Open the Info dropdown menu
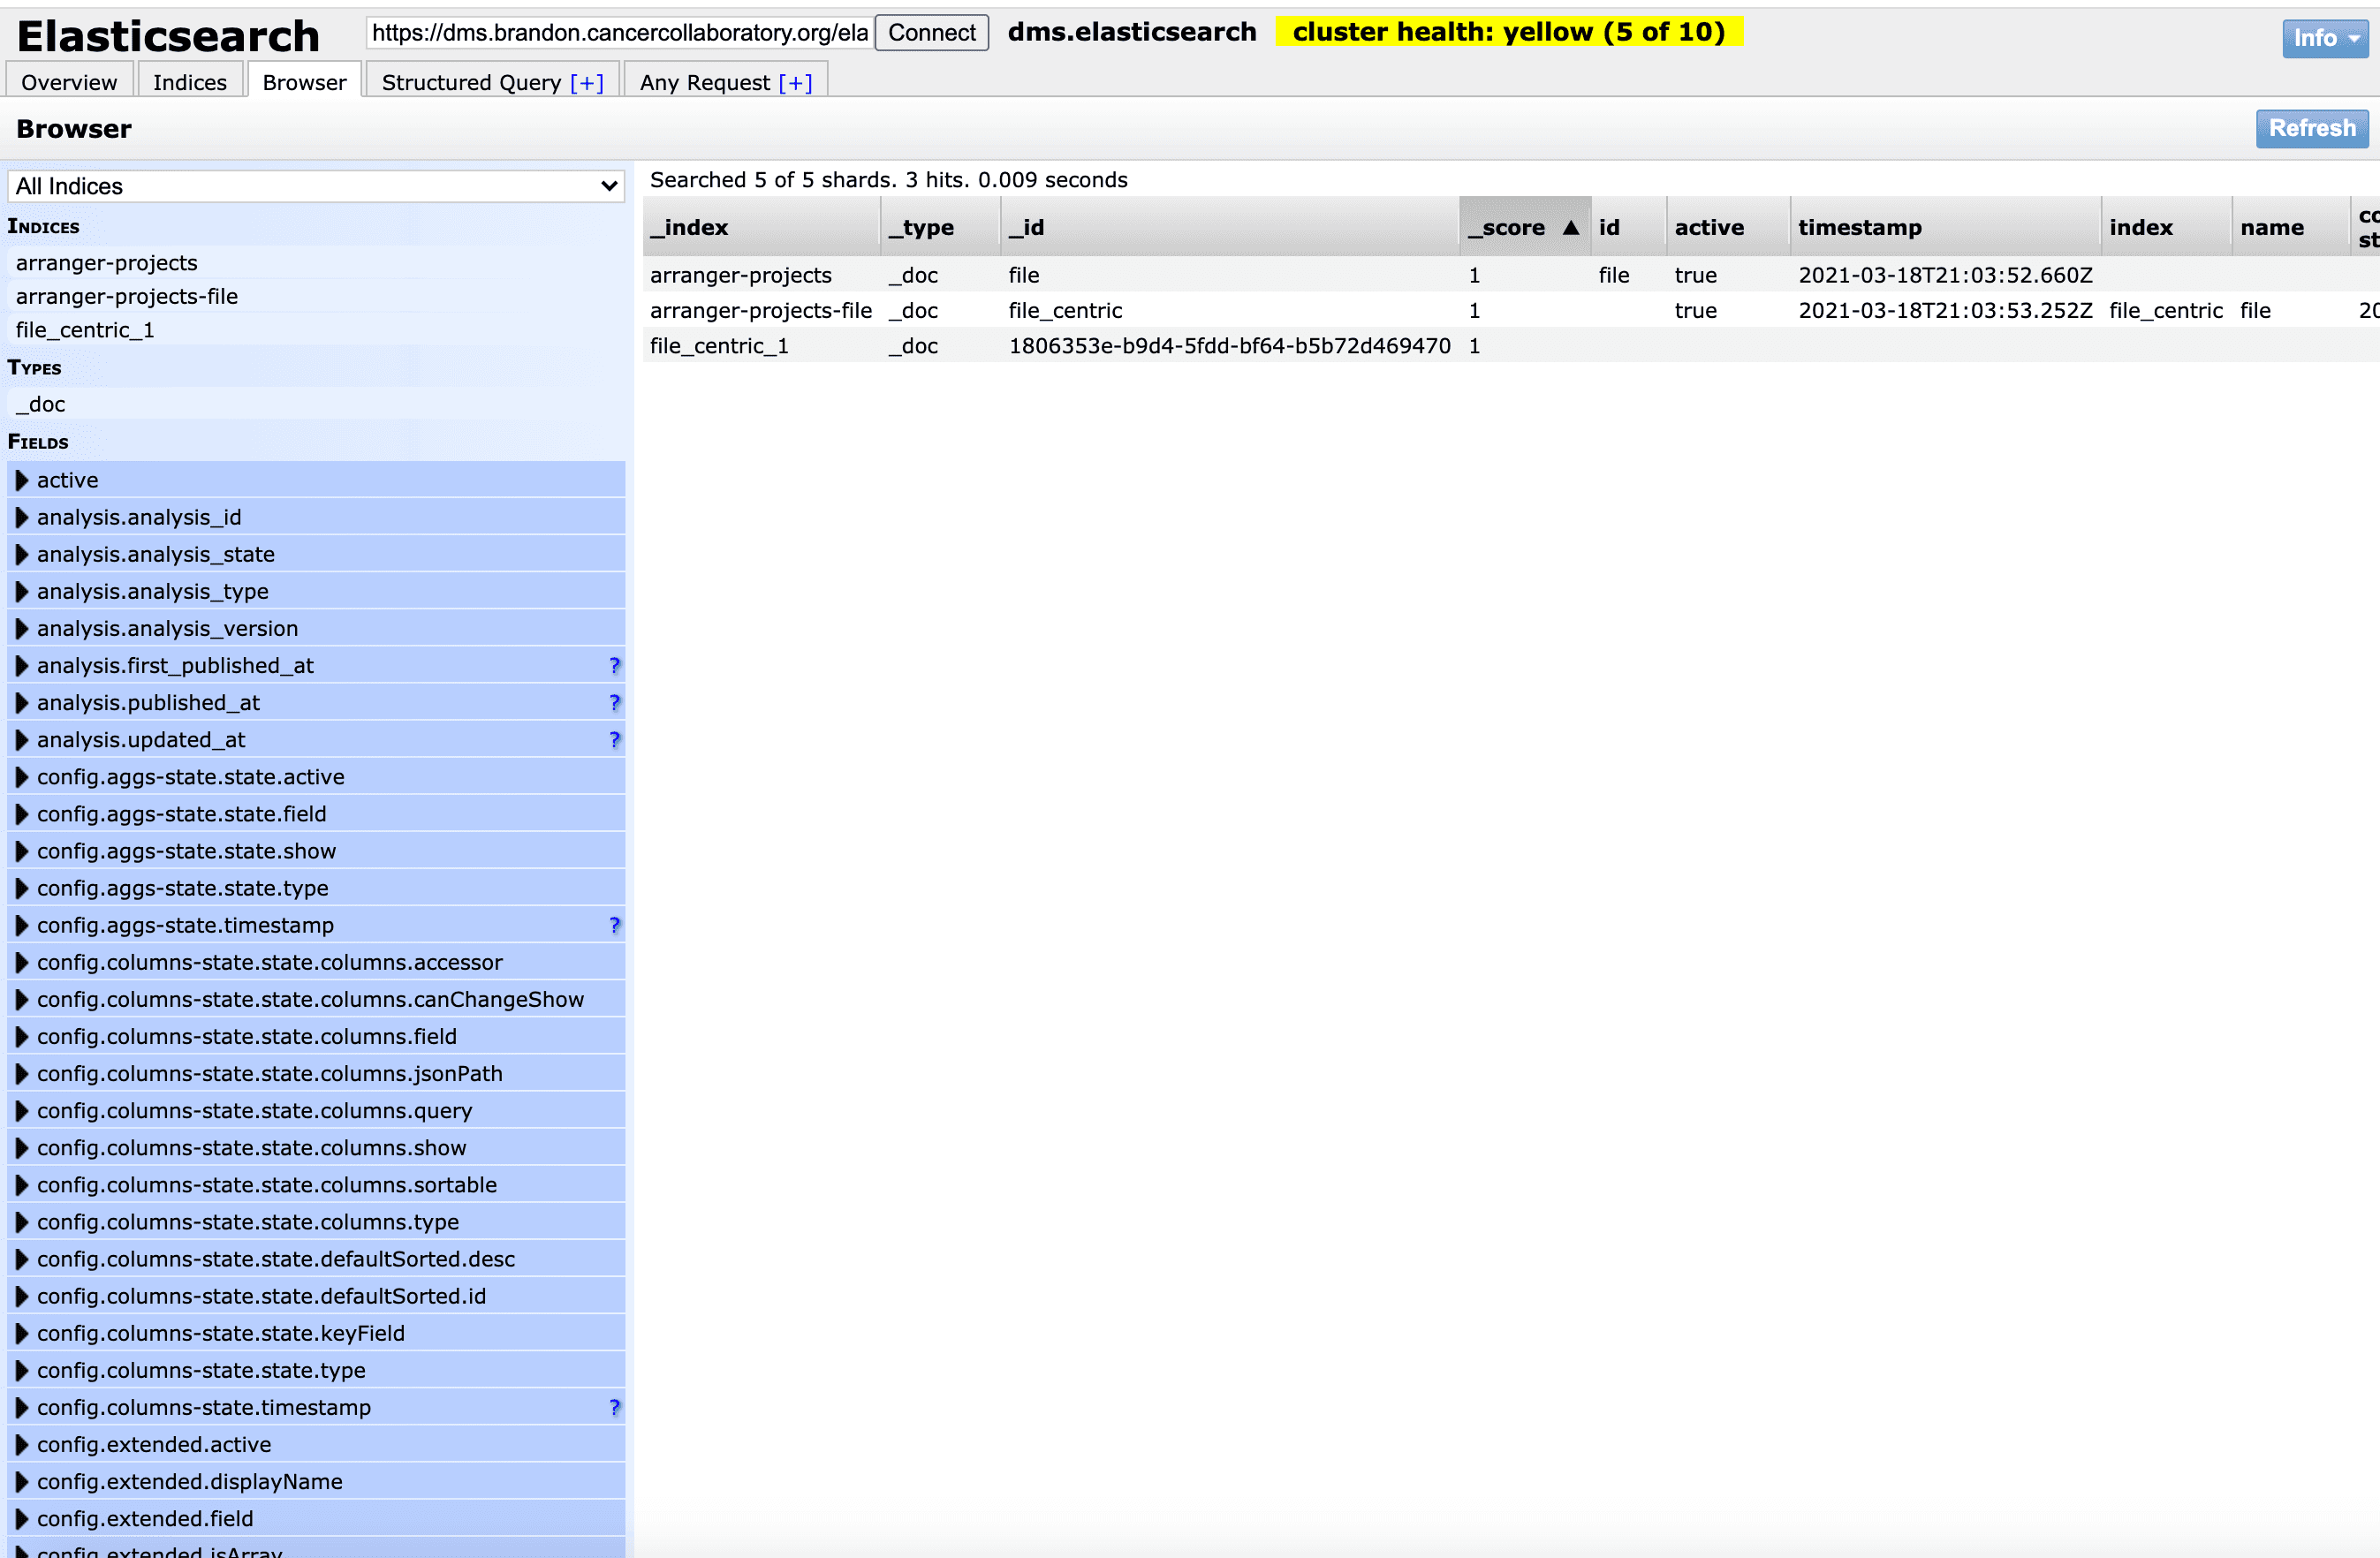The width and height of the screenshot is (2380, 1558). (x=2325, y=38)
